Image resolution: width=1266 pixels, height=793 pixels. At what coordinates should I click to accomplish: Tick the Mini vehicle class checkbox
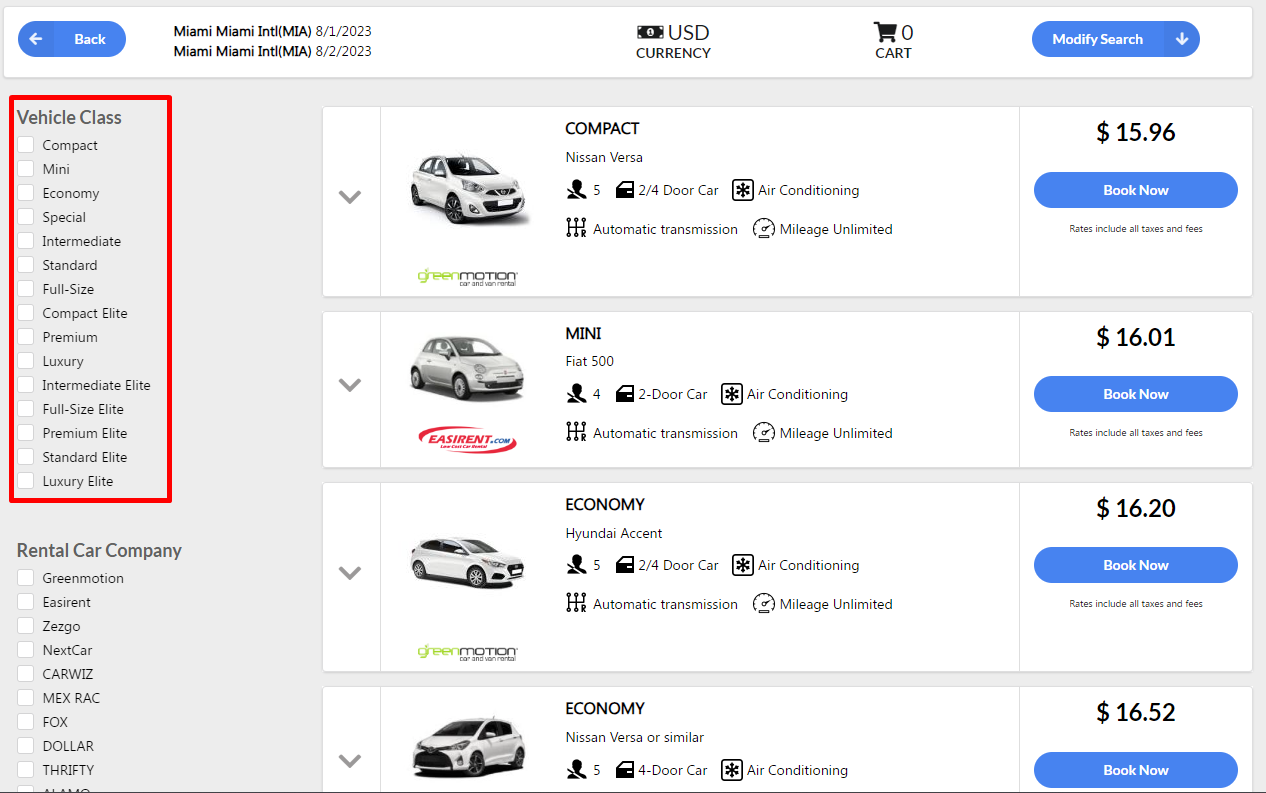pos(26,169)
